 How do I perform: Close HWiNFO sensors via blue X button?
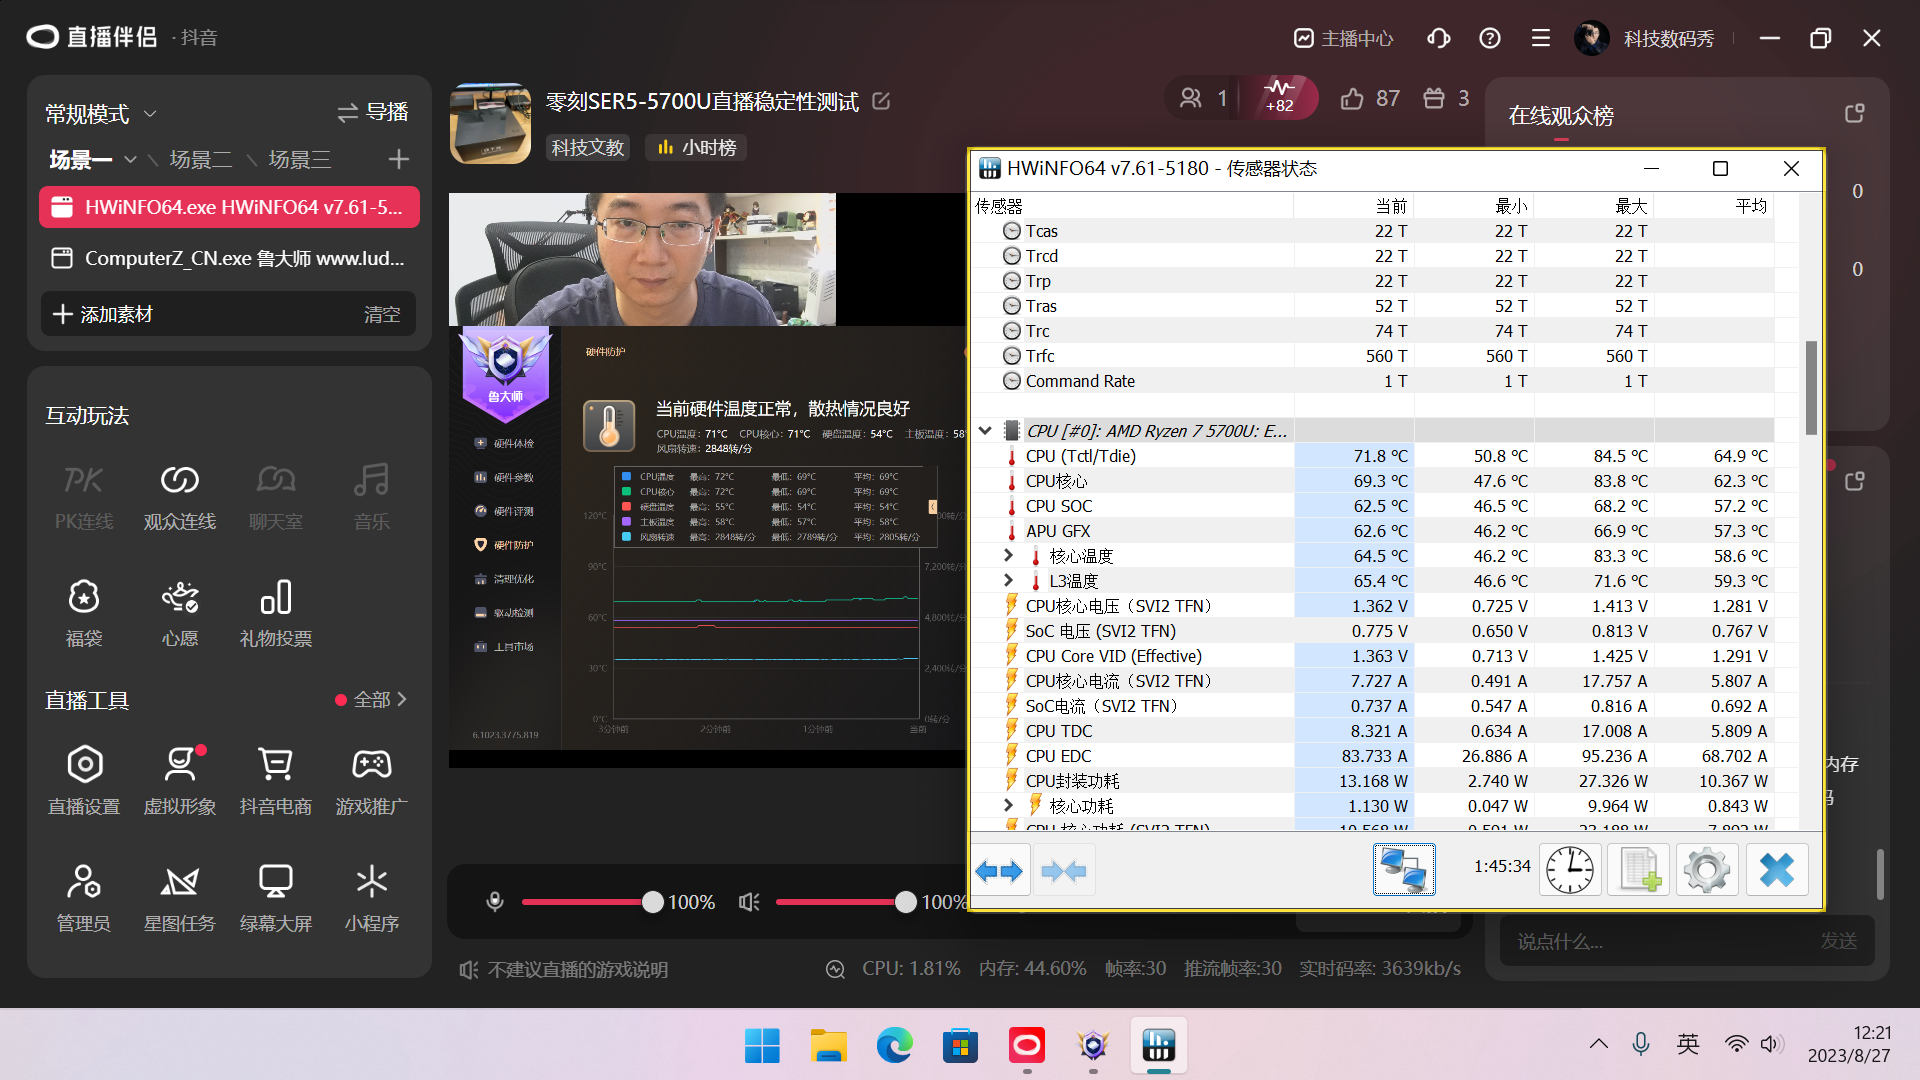pos(1776,870)
